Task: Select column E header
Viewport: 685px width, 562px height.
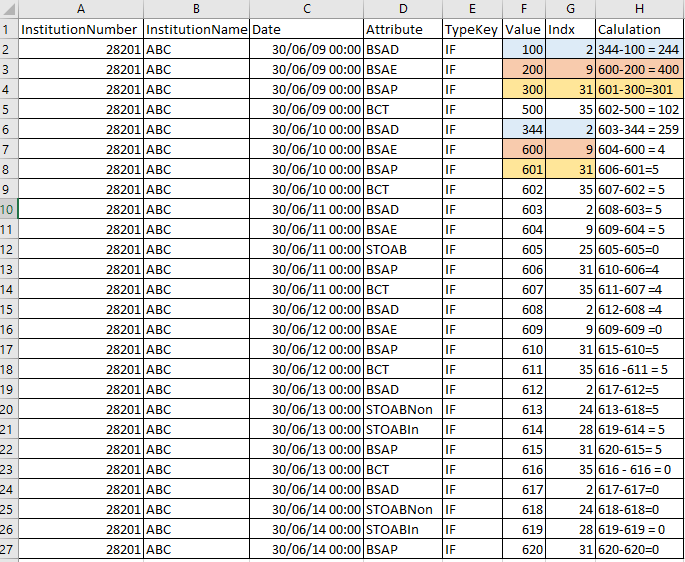Action: 472,9
